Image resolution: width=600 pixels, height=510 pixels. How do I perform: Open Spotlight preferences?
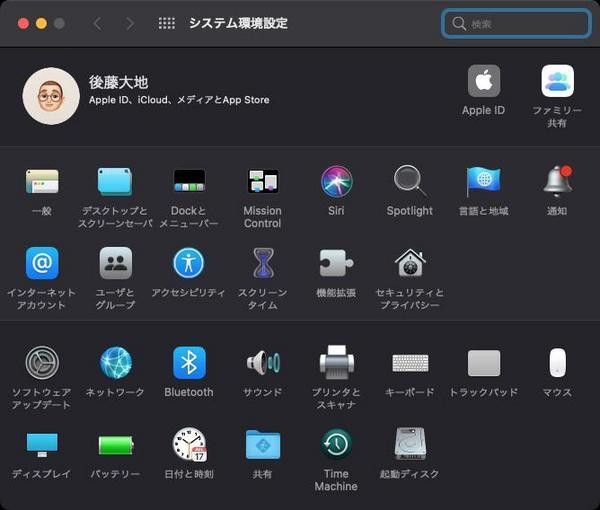point(410,181)
